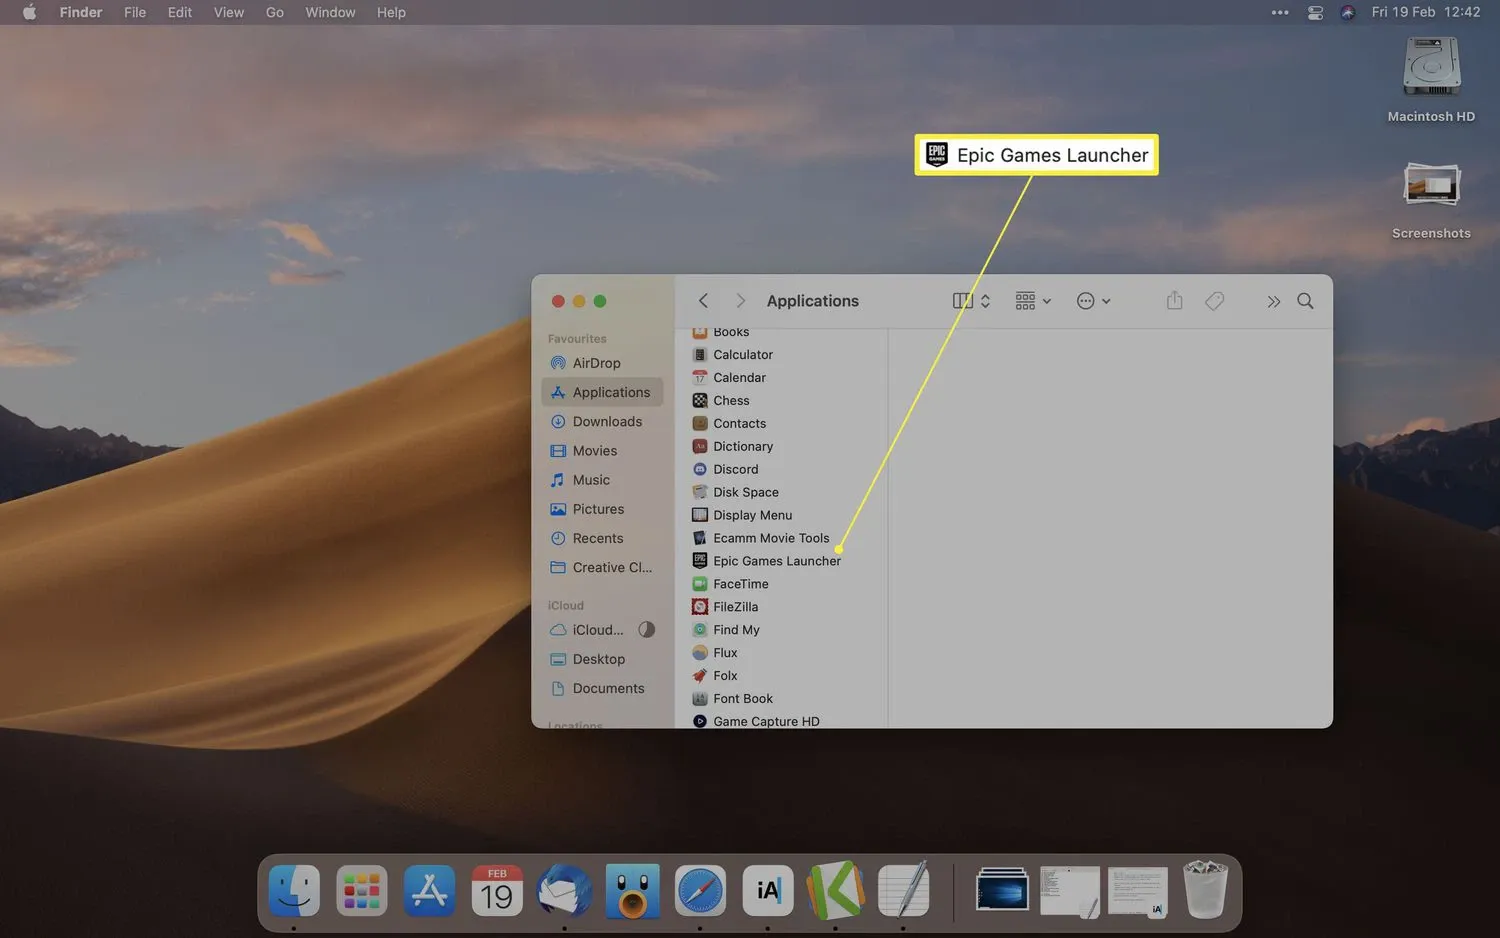Click the Finder search magnifier icon
1500x938 pixels.
1305,301
